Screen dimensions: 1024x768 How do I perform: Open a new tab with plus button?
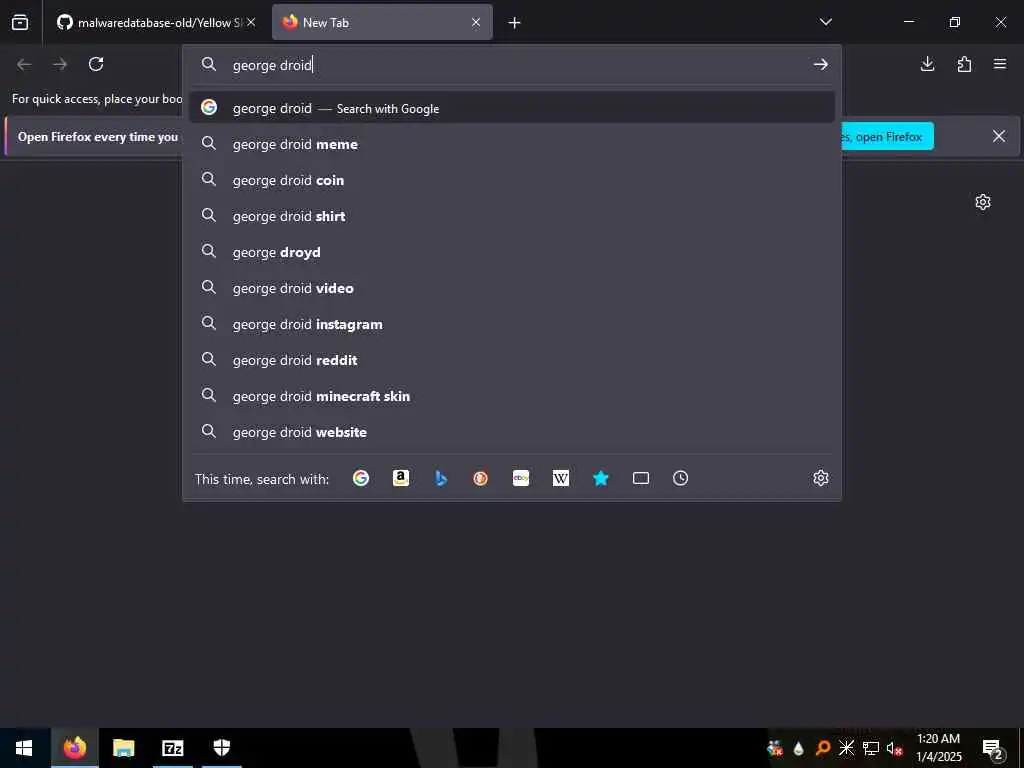(x=515, y=23)
